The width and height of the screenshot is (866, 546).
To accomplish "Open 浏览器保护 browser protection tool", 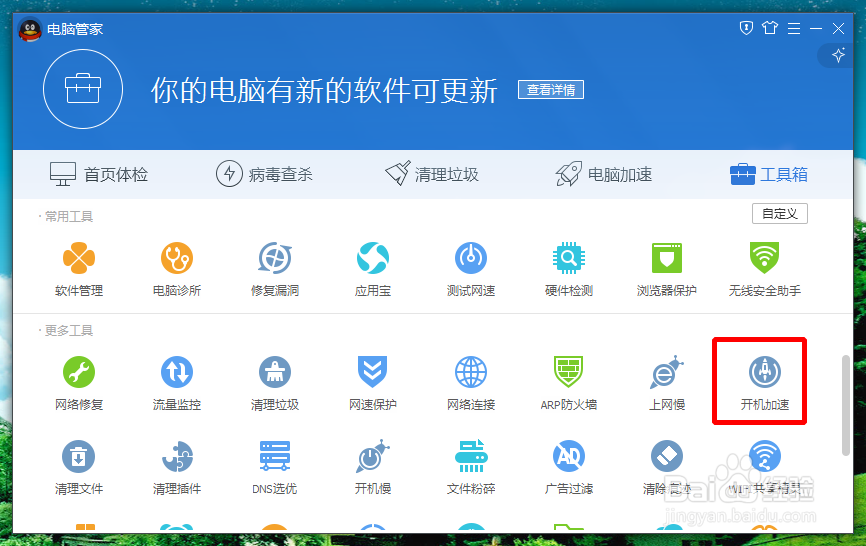I will tap(667, 269).
